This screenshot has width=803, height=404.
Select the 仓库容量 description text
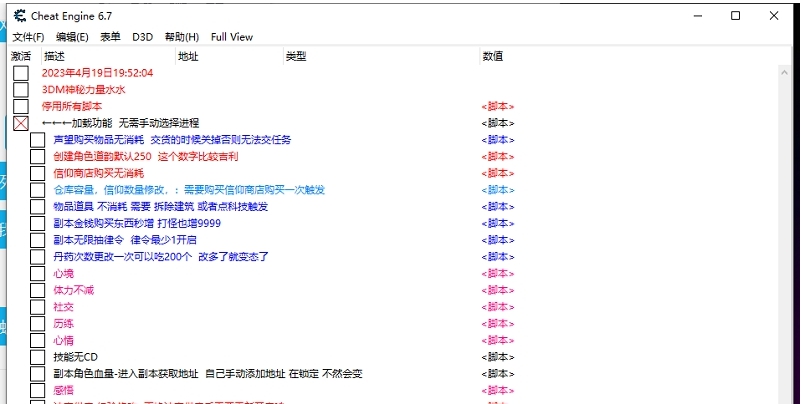pos(189,190)
